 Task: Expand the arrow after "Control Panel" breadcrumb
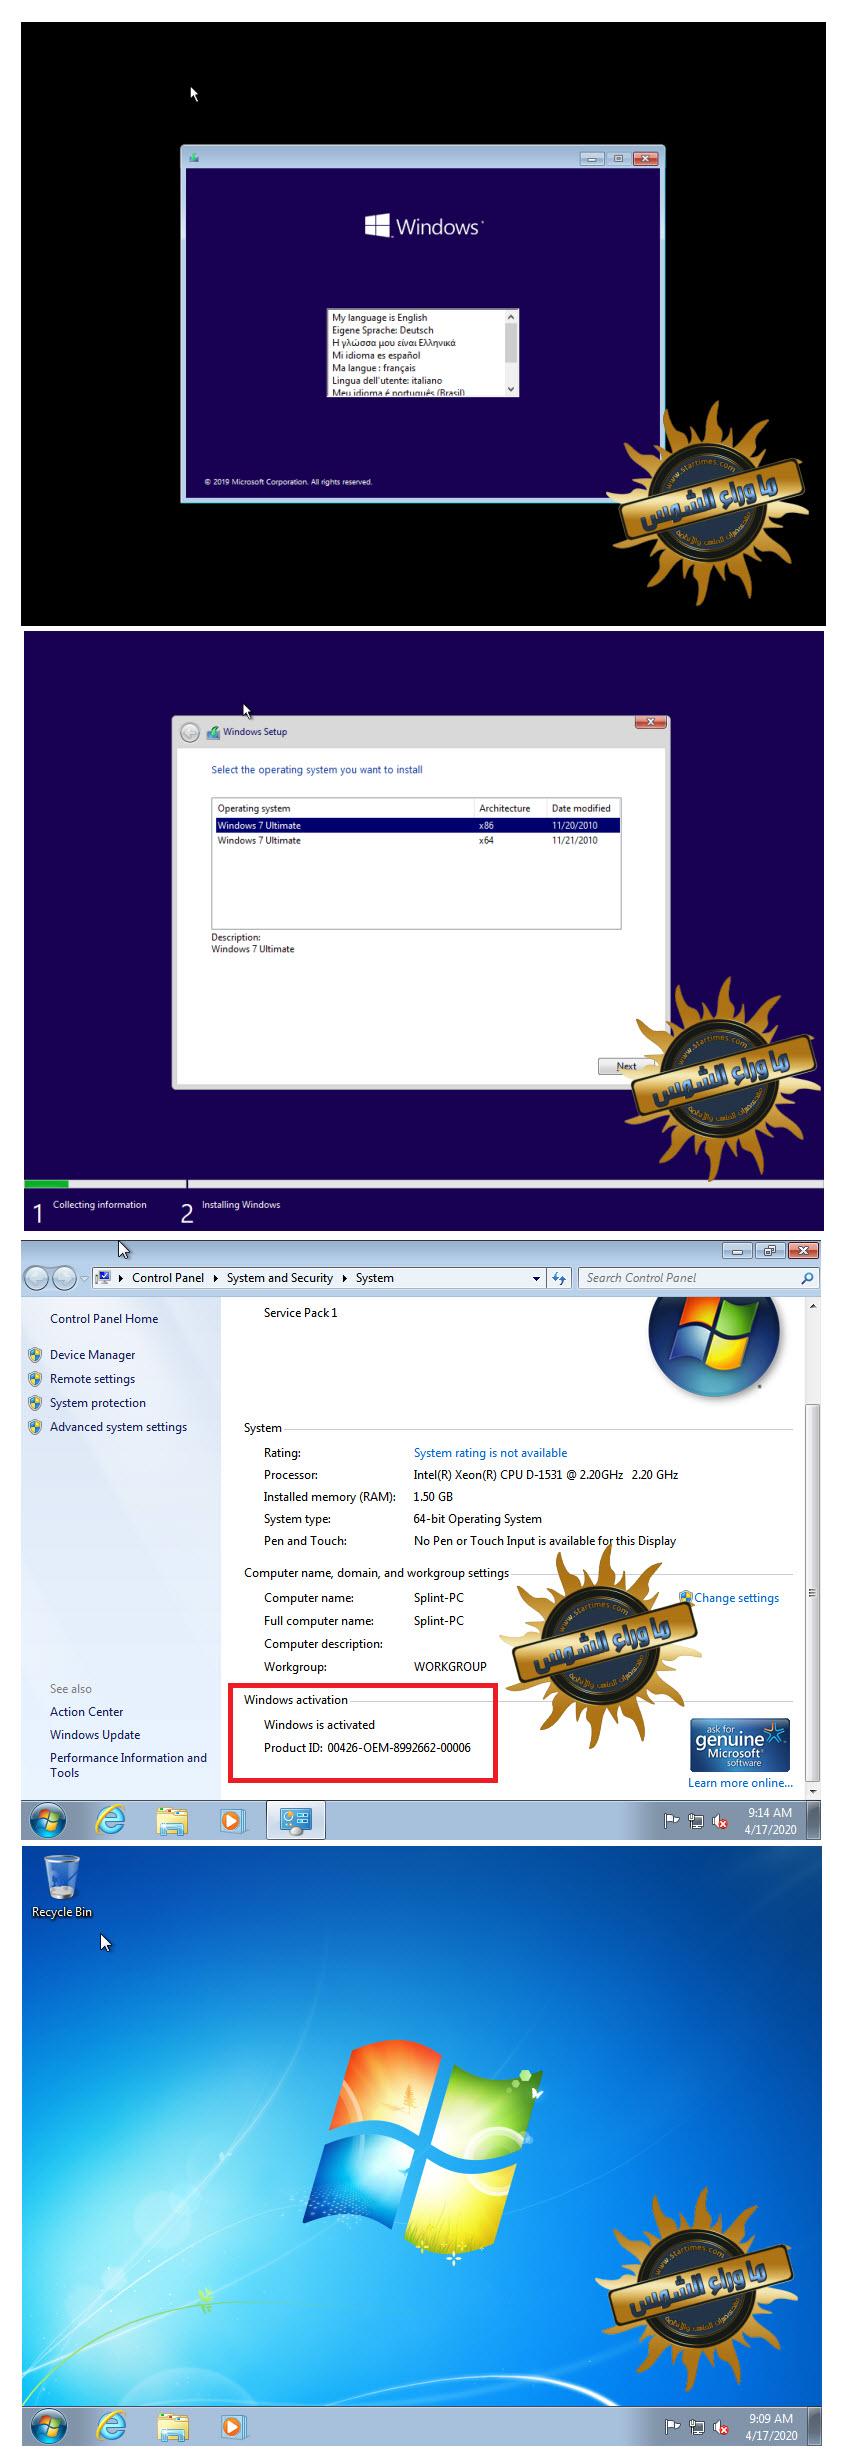(215, 1278)
